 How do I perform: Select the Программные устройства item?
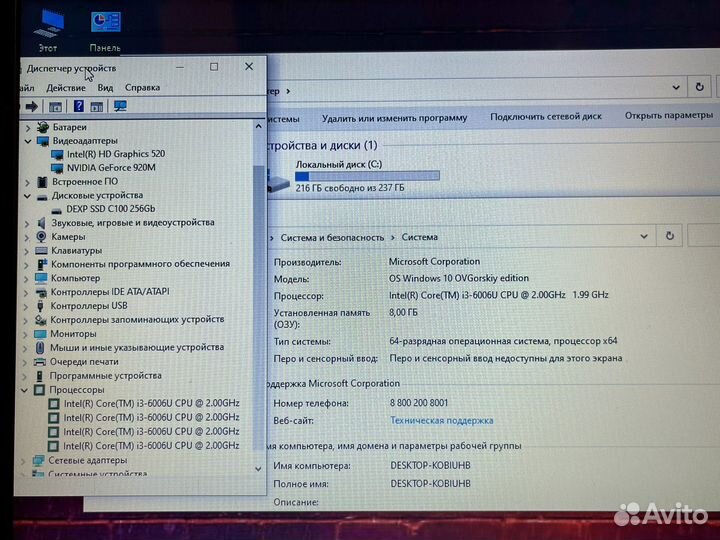click(105, 376)
